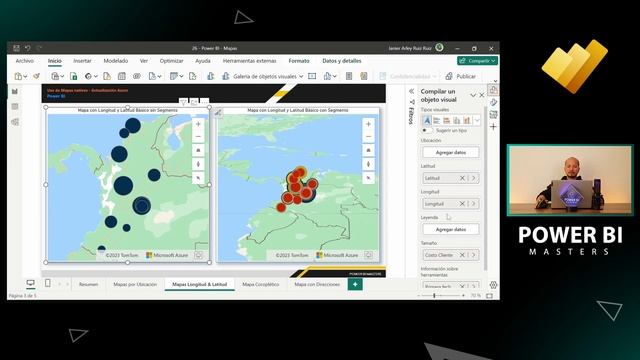Open more options ellipsis above left map
The image size is (640, 360).
click(204, 102)
